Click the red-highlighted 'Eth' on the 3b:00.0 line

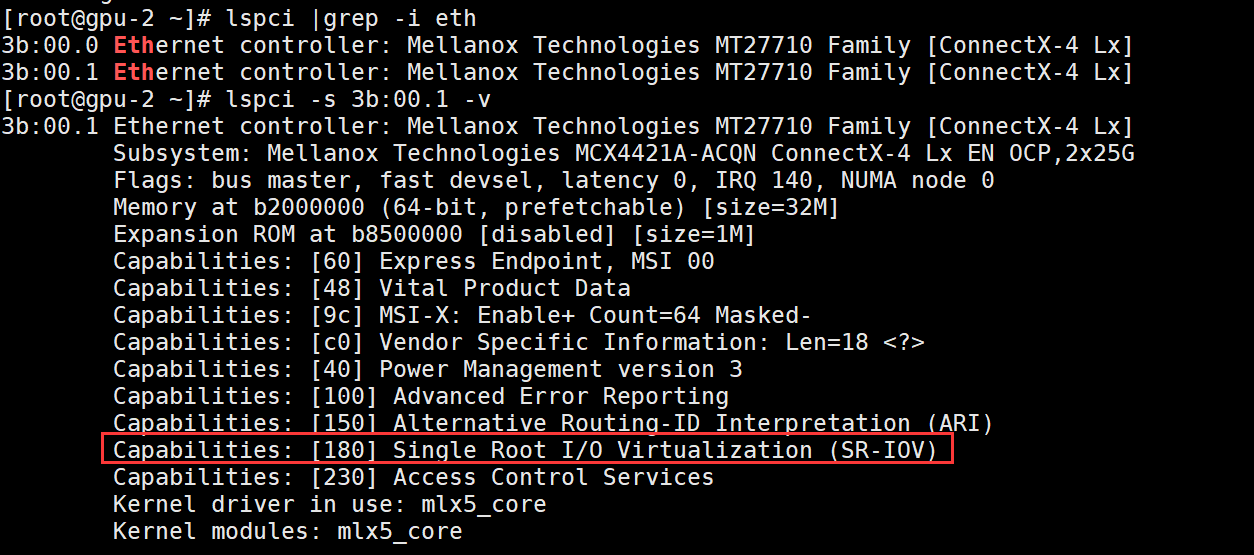(x=133, y=45)
